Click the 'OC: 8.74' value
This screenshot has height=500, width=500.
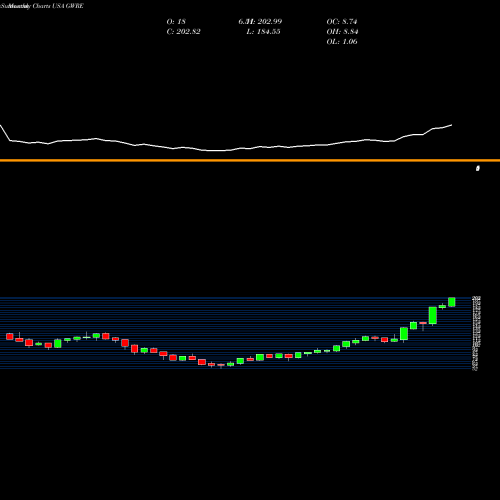point(342,22)
